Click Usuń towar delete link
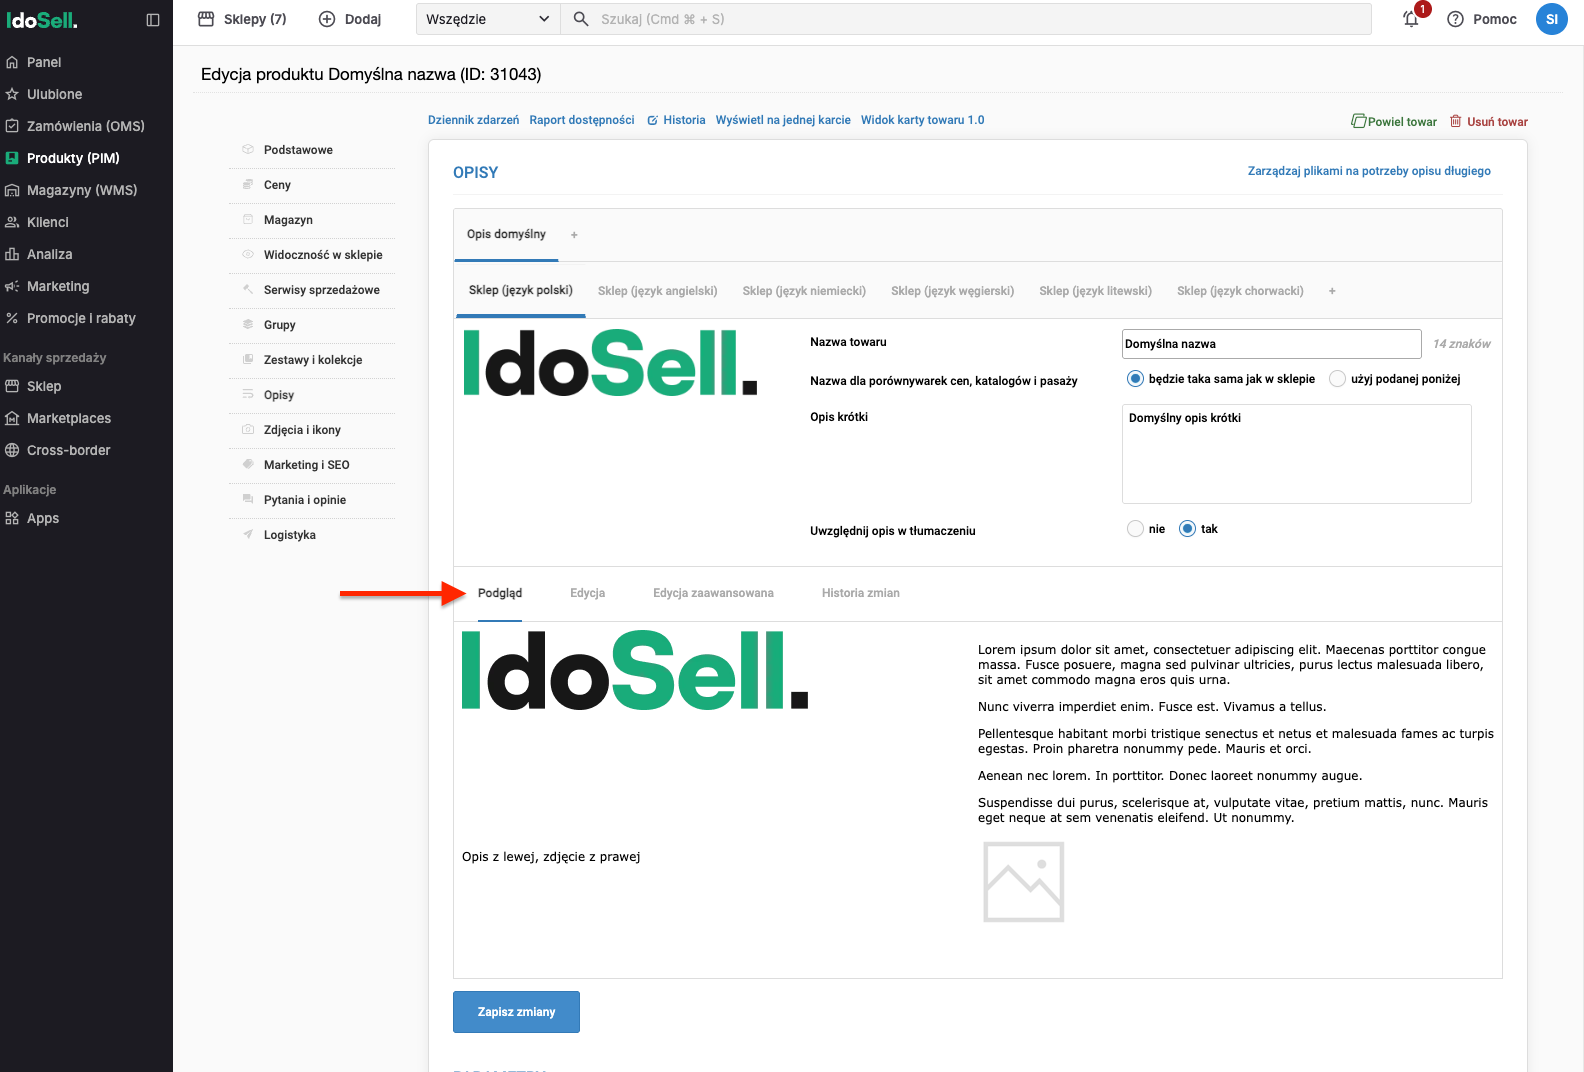 [x=1489, y=121]
